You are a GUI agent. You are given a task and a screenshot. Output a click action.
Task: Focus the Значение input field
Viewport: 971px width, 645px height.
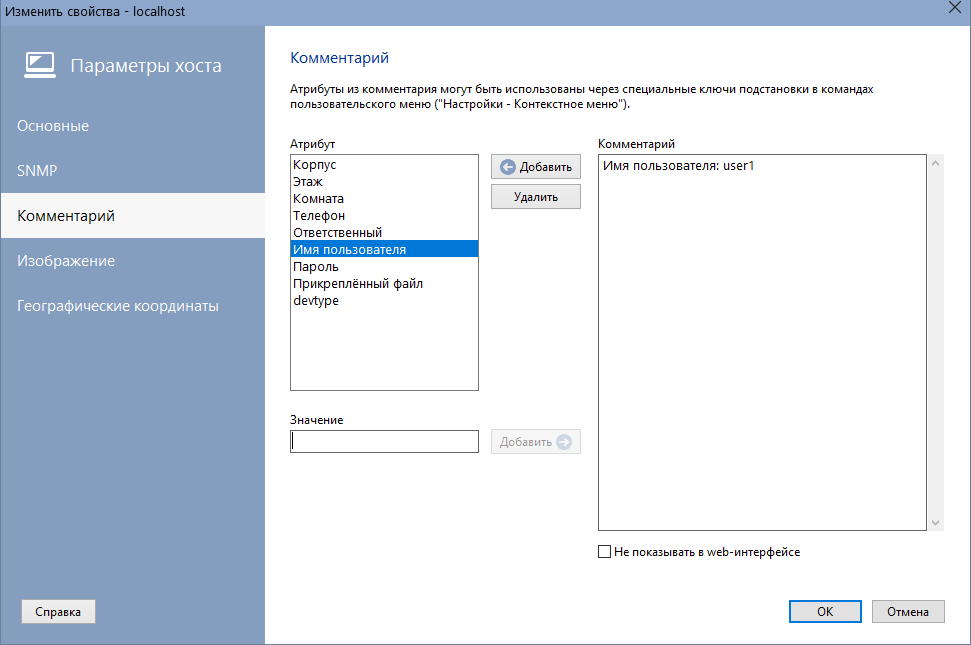[x=384, y=441]
